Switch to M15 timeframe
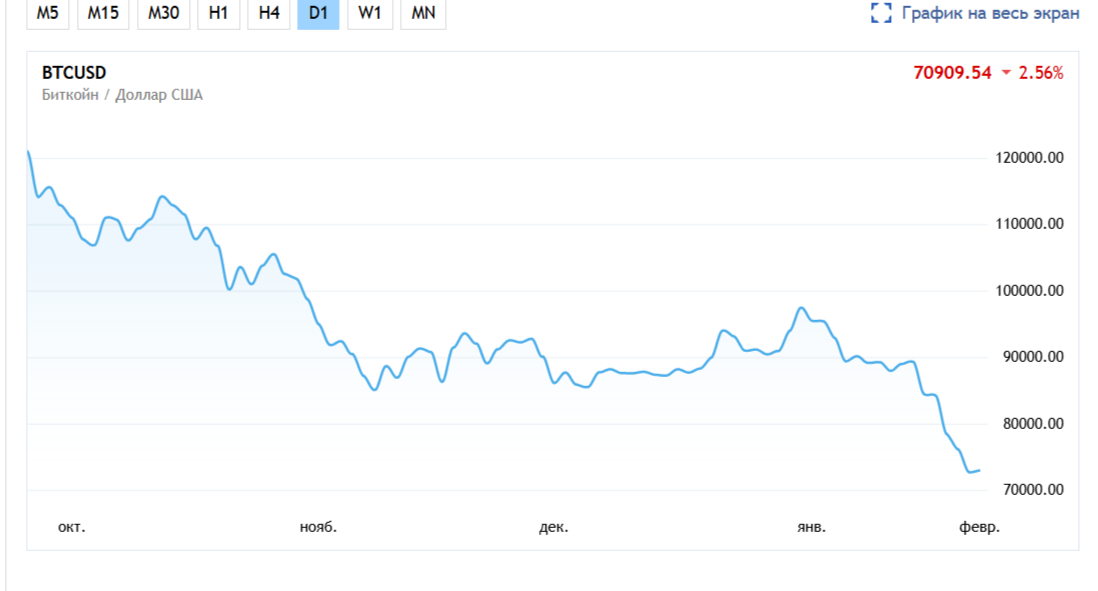 pyautogui.click(x=103, y=14)
